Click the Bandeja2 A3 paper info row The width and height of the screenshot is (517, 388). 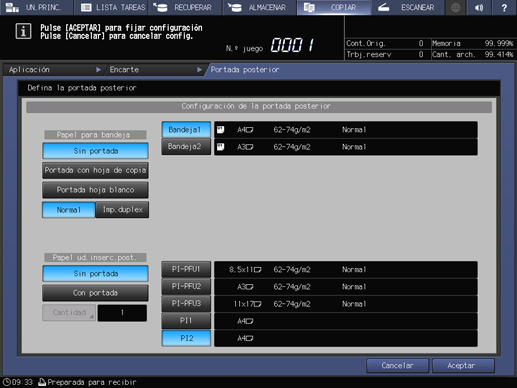(x=346, y=147)
